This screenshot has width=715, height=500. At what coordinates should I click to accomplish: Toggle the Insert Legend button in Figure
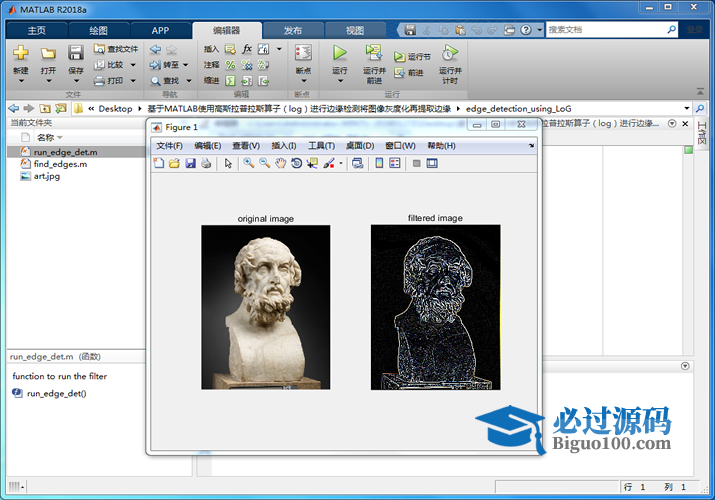pyautogui.click(x=395, y=163)
